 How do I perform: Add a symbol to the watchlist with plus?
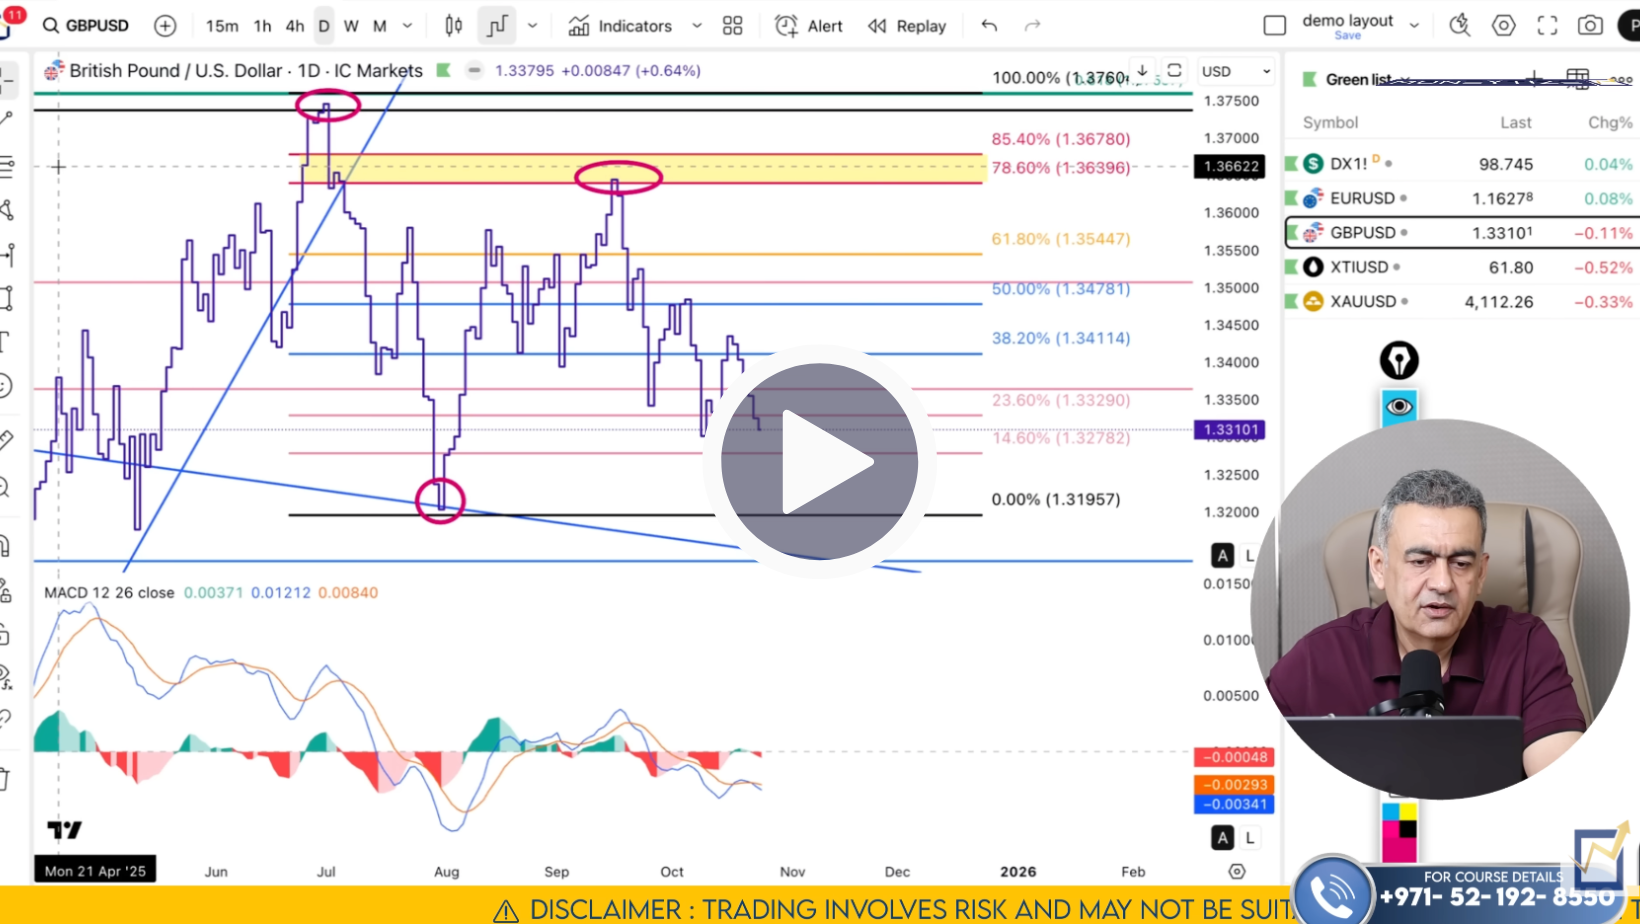(1534, 78)
